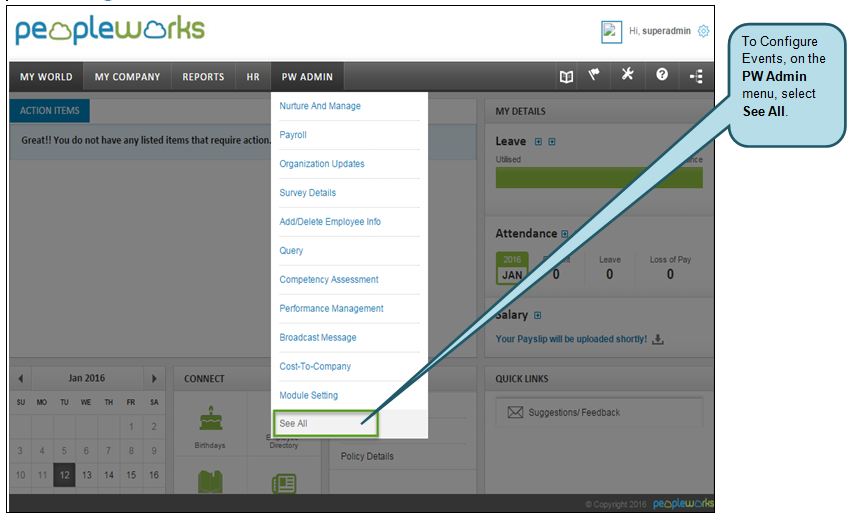This screenshot has height=522, width=852.
Task: Open the MY COMPANY menu
Action: pos(127,77)
